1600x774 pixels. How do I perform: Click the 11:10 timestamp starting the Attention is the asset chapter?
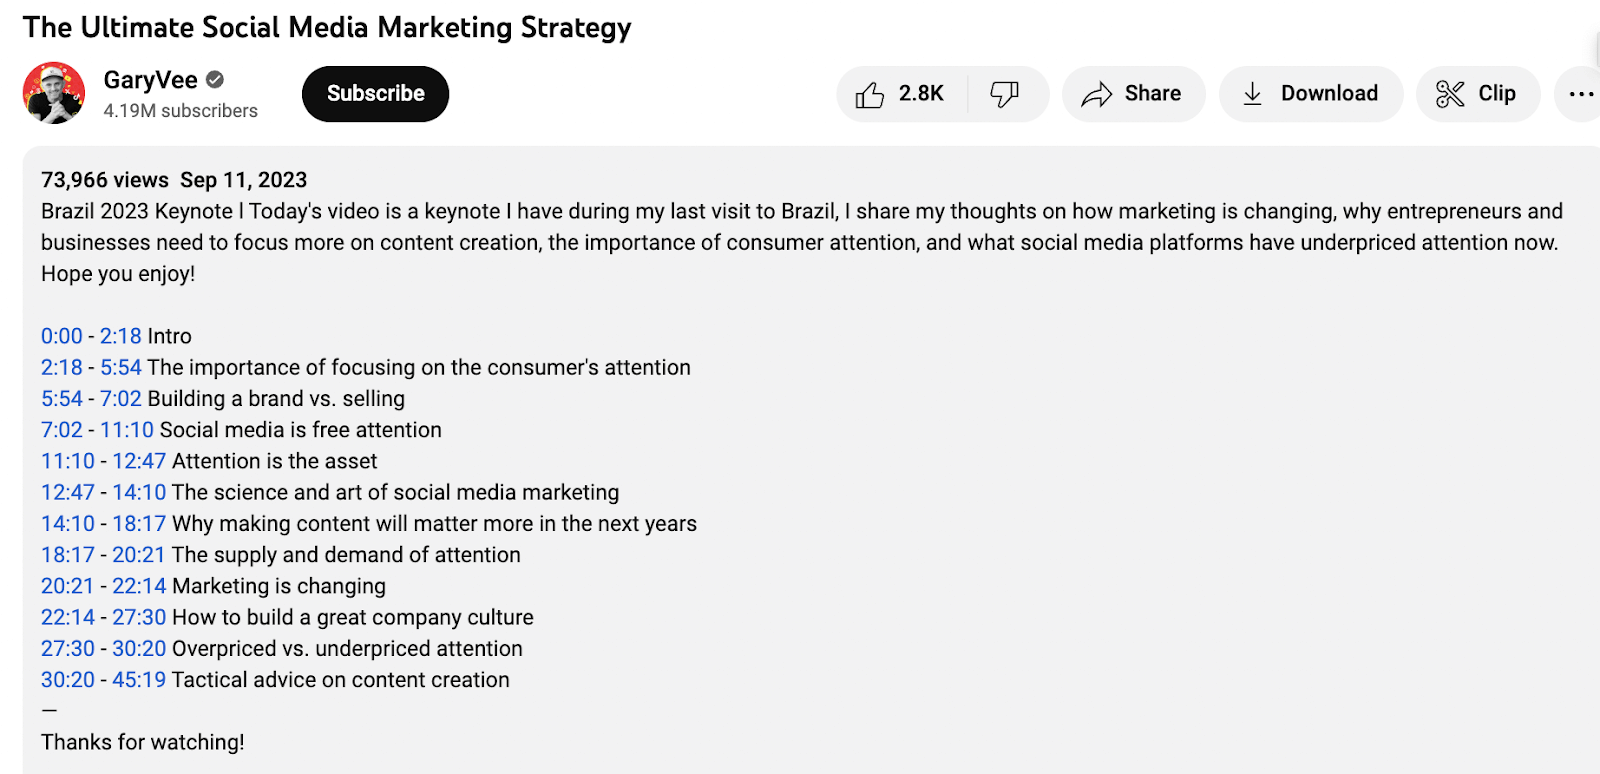[x=67, y=461]
